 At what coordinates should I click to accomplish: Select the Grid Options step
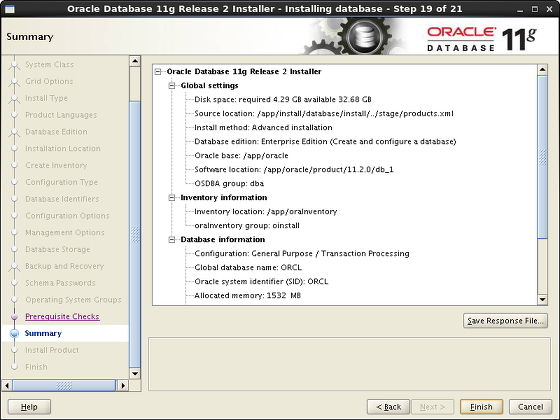pyautogui.click(x=49, y=81)
